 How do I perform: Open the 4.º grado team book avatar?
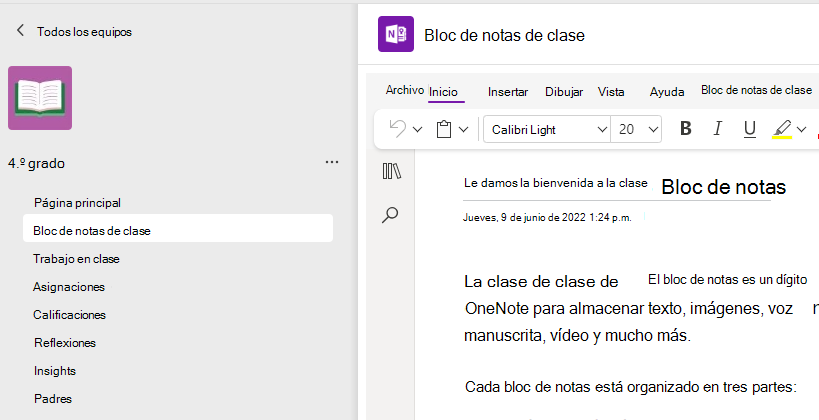coord(40,98)
